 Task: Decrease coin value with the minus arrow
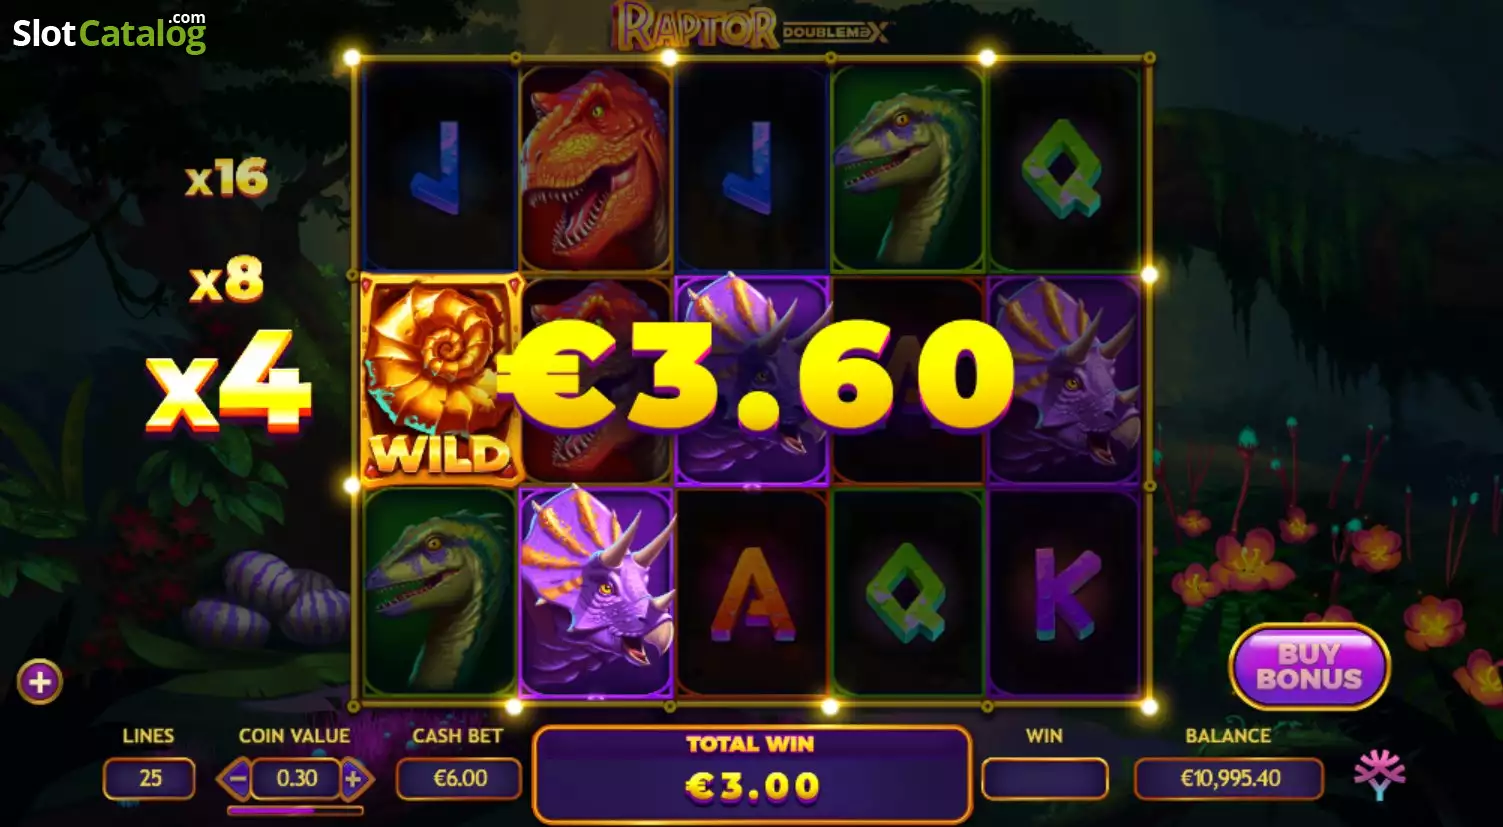pyautogui.click(x=235, y=778)
